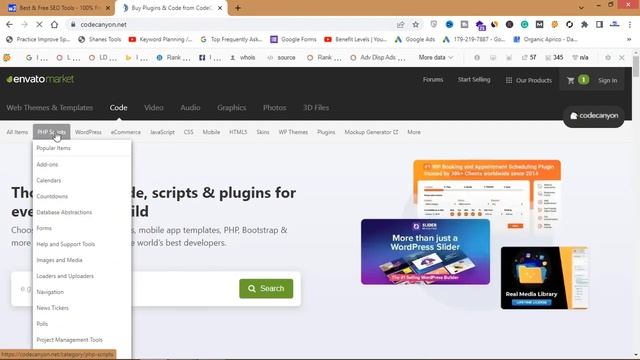Choose Countdowns from the dropdown

pos(52,196)
